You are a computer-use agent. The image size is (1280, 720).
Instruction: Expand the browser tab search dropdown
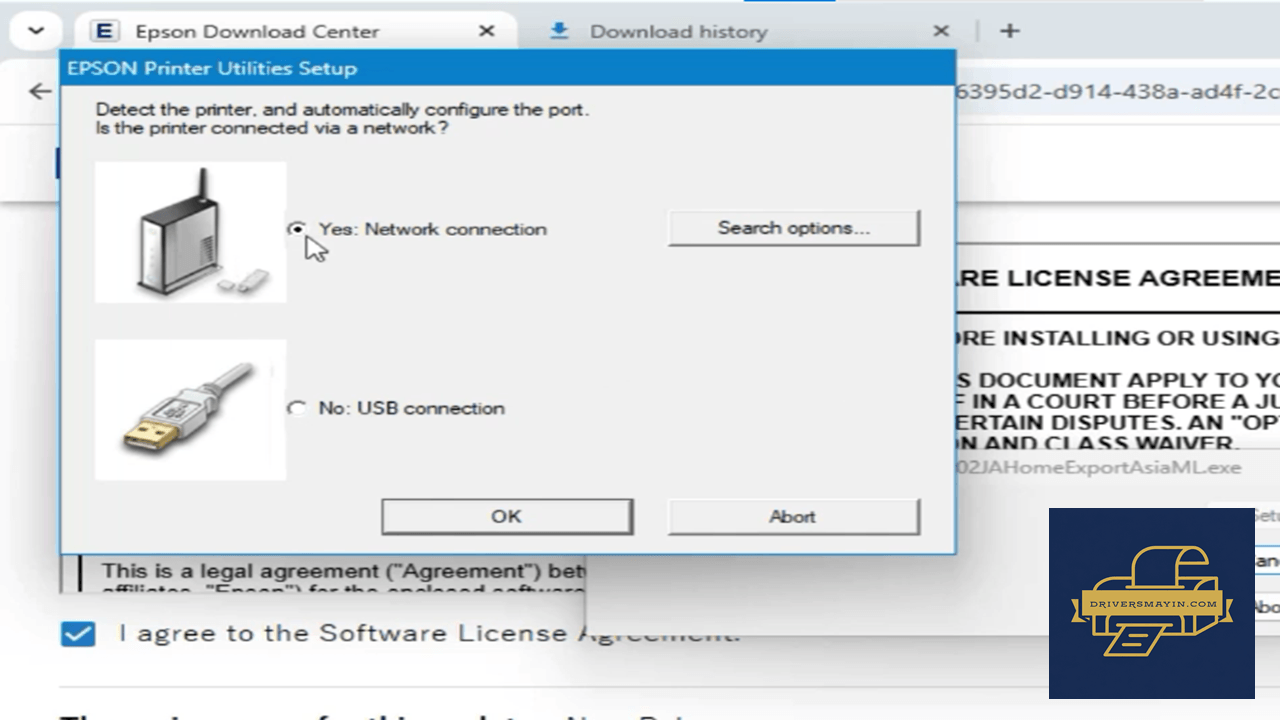tap(36, 31)
